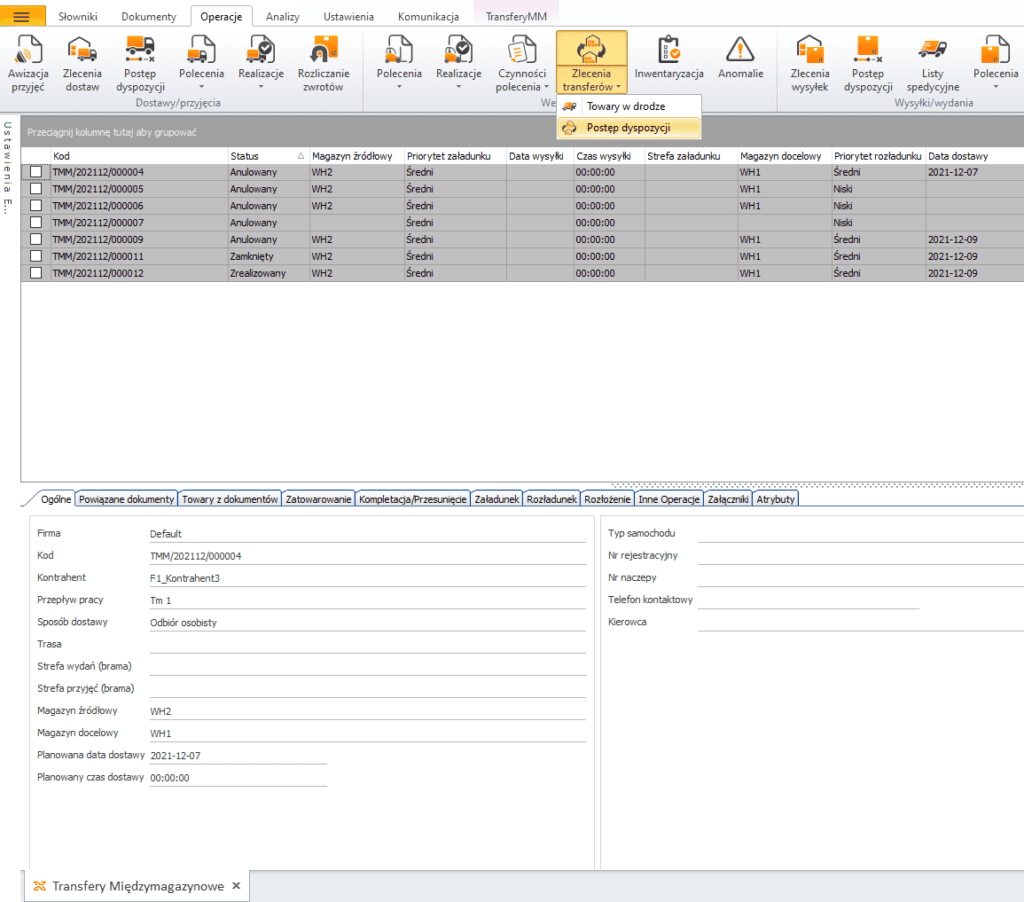Switch to the Powiązane dokumenty tab
This screenshot has height=902, width=1024.
click(x=127, y=499)
